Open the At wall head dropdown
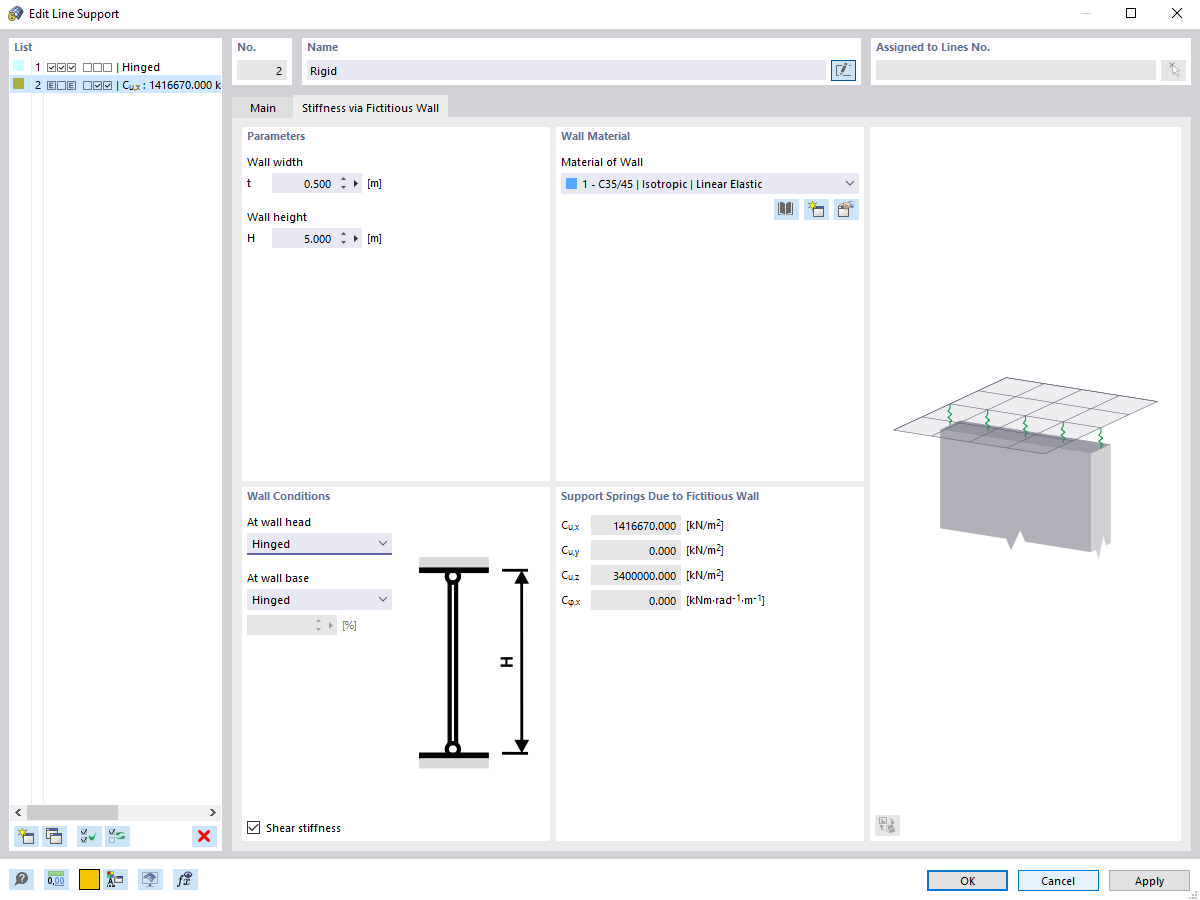The width and height of the screenshot is (1200, 900). (385, 543)
